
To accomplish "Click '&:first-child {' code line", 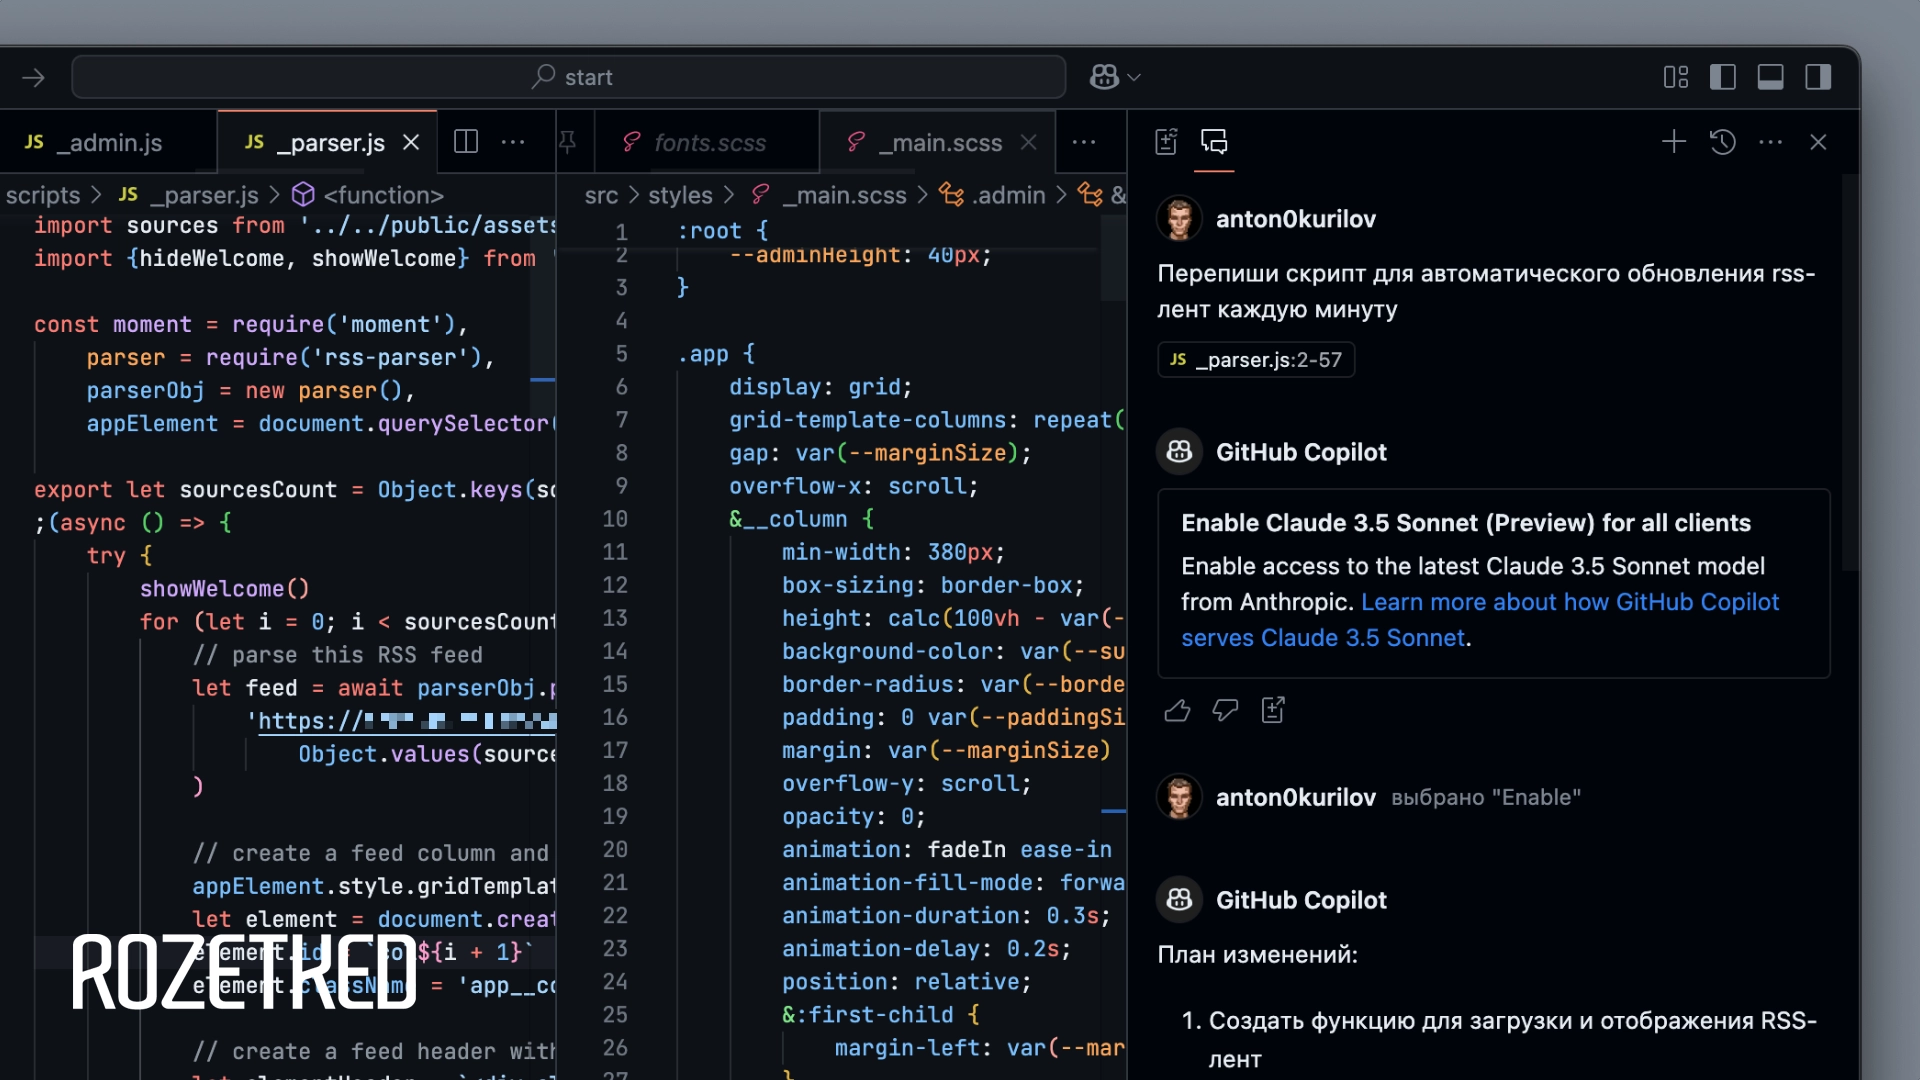I will (x=880, y=1015).
